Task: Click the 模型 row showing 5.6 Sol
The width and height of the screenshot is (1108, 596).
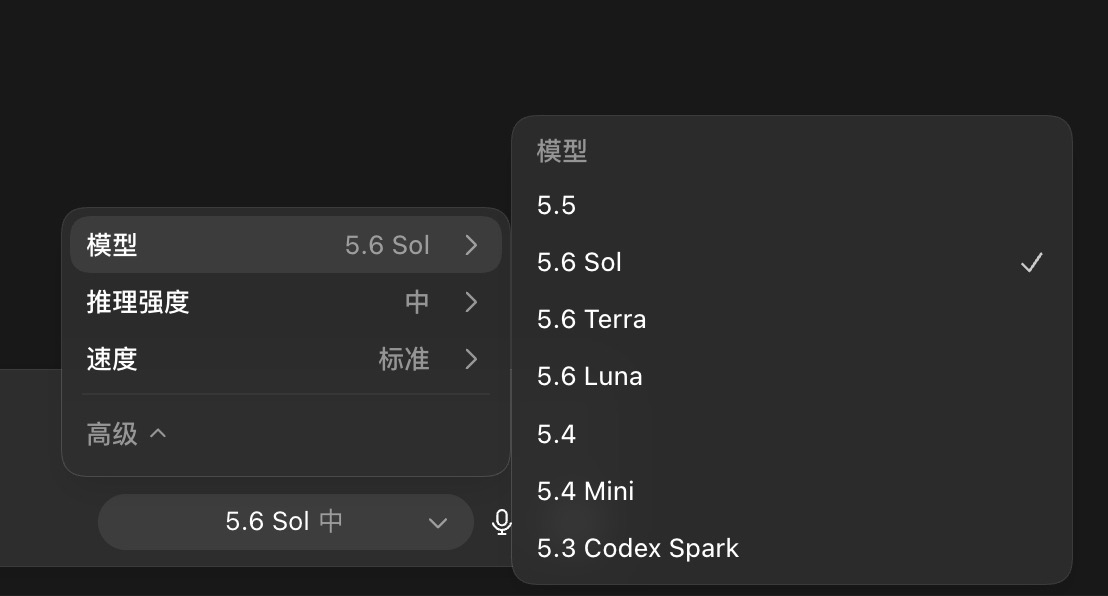Action: click(x=285, y=245)
